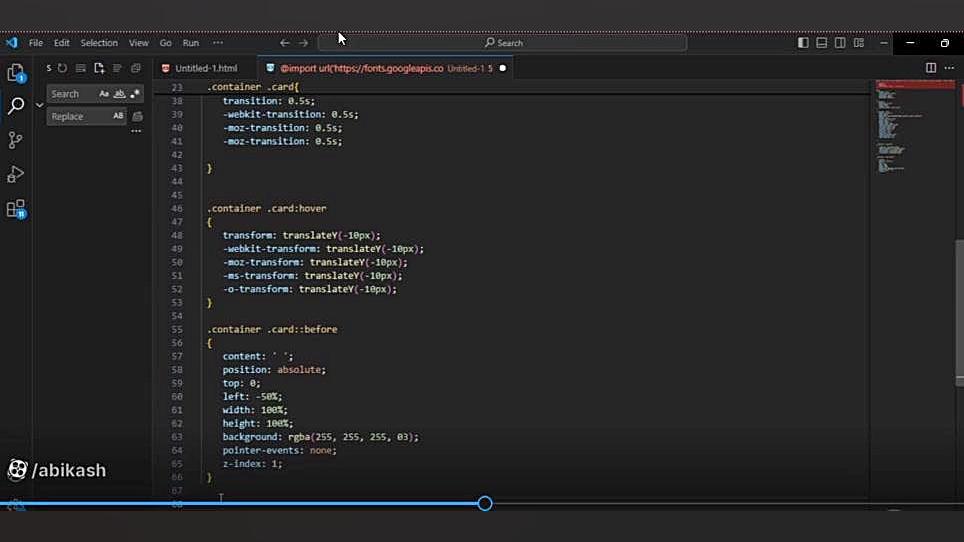Open the View menu
Screen dimensions: 964x542
click(x=138, y=43)
